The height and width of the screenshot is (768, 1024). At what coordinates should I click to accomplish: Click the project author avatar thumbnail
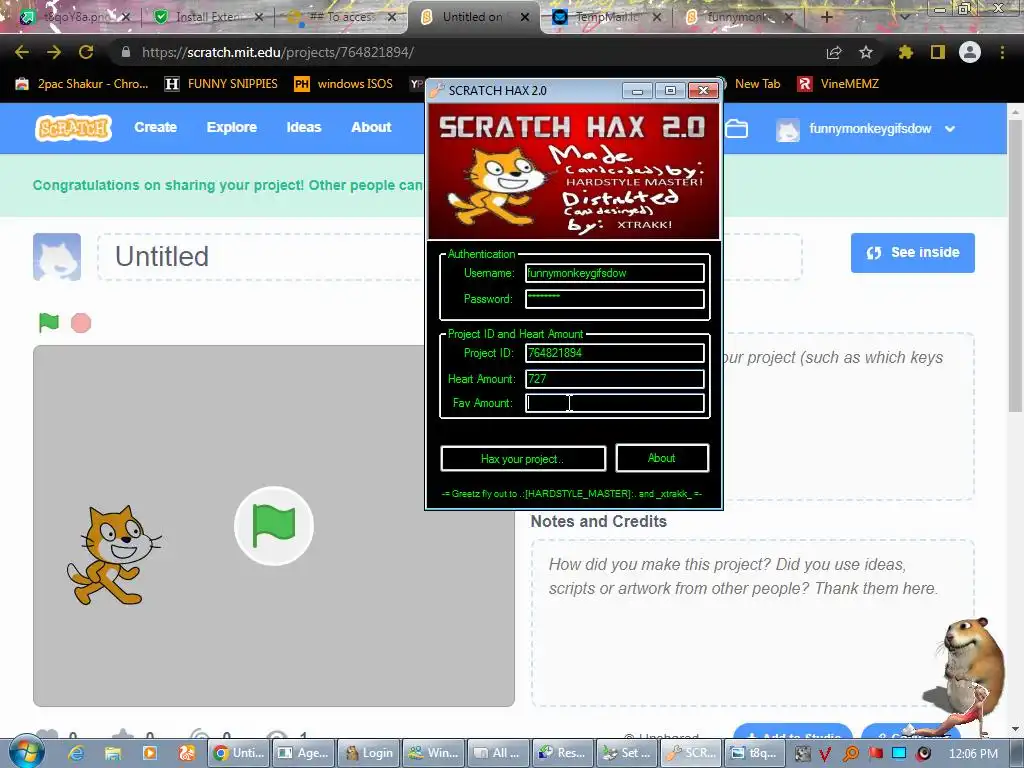(57, 257)
